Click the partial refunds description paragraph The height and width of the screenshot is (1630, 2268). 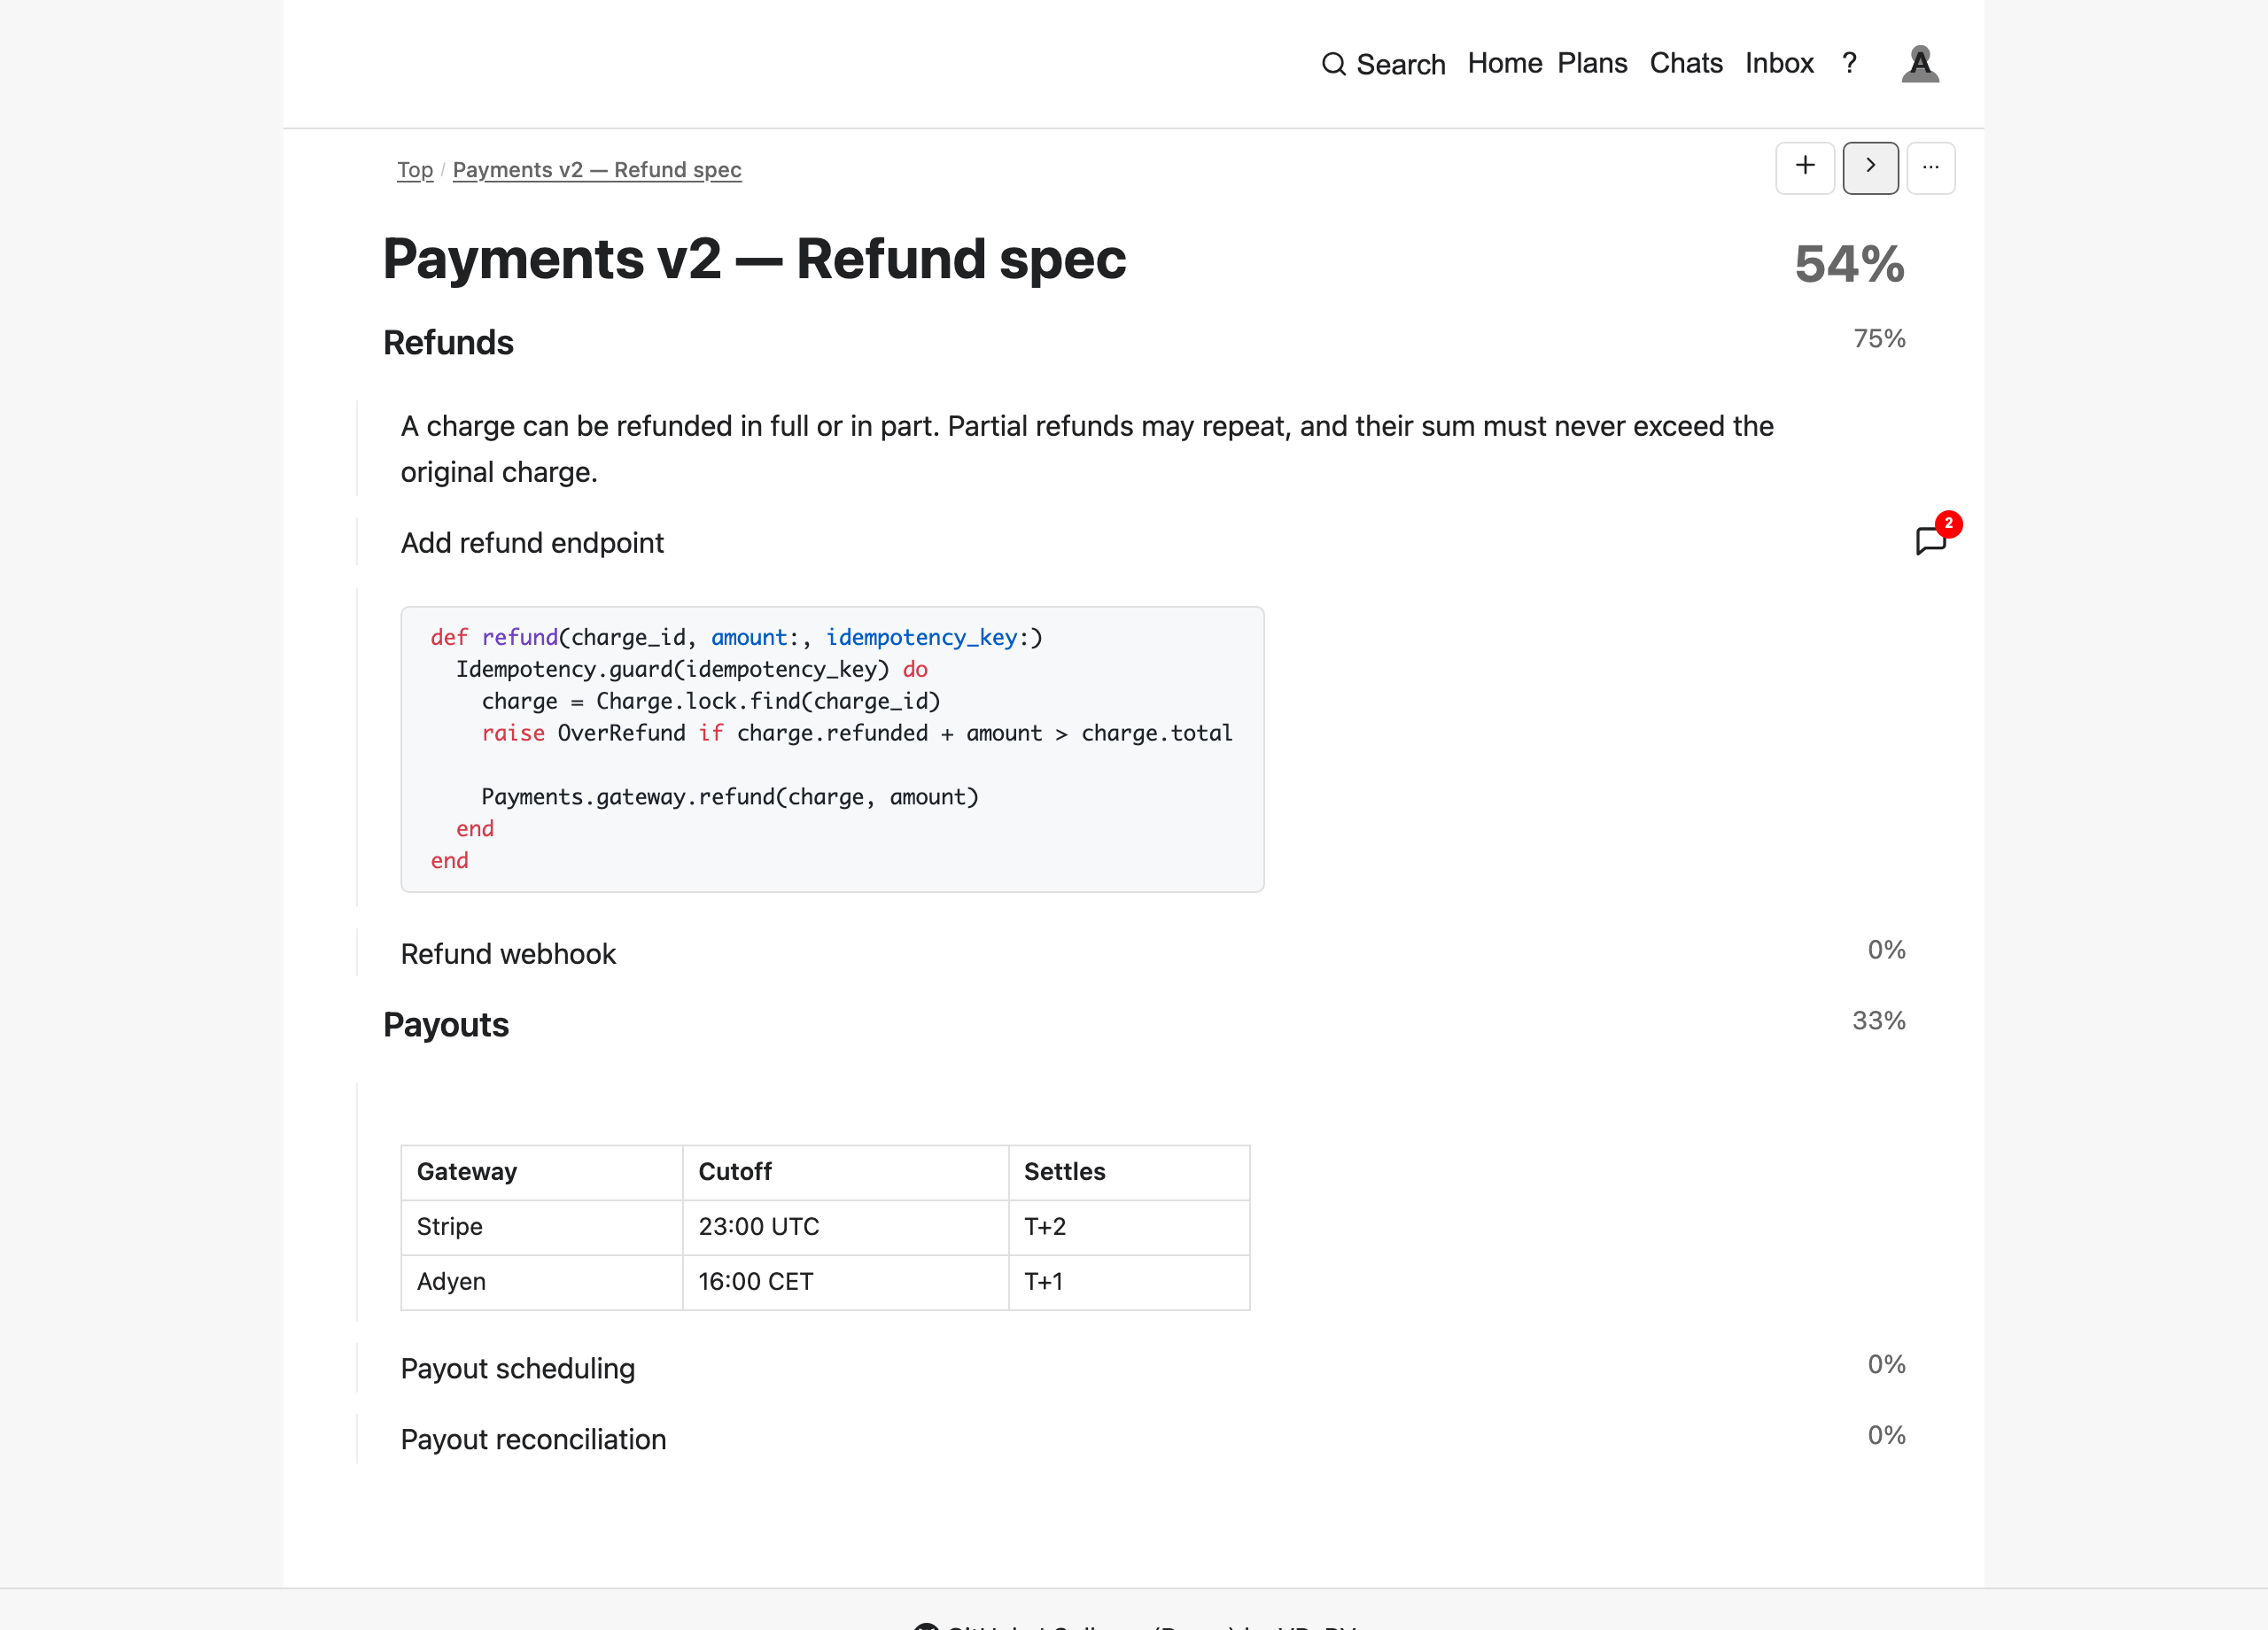pyautogui.click(x=1087, y=449)
